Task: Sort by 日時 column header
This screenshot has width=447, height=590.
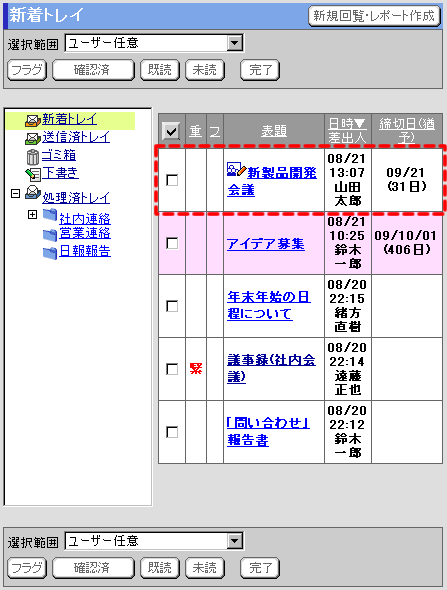Action: pyautogui.click(x=347, y=123)
